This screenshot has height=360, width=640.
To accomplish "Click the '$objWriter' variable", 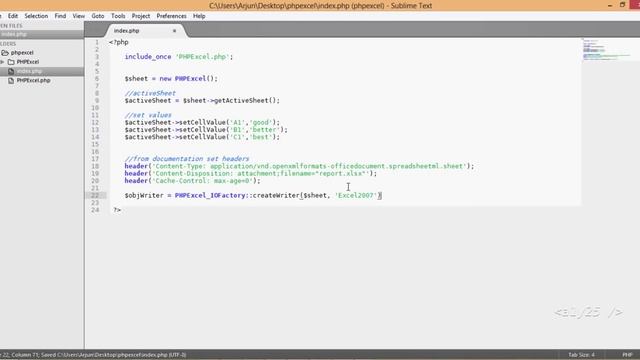I will 144,196.
